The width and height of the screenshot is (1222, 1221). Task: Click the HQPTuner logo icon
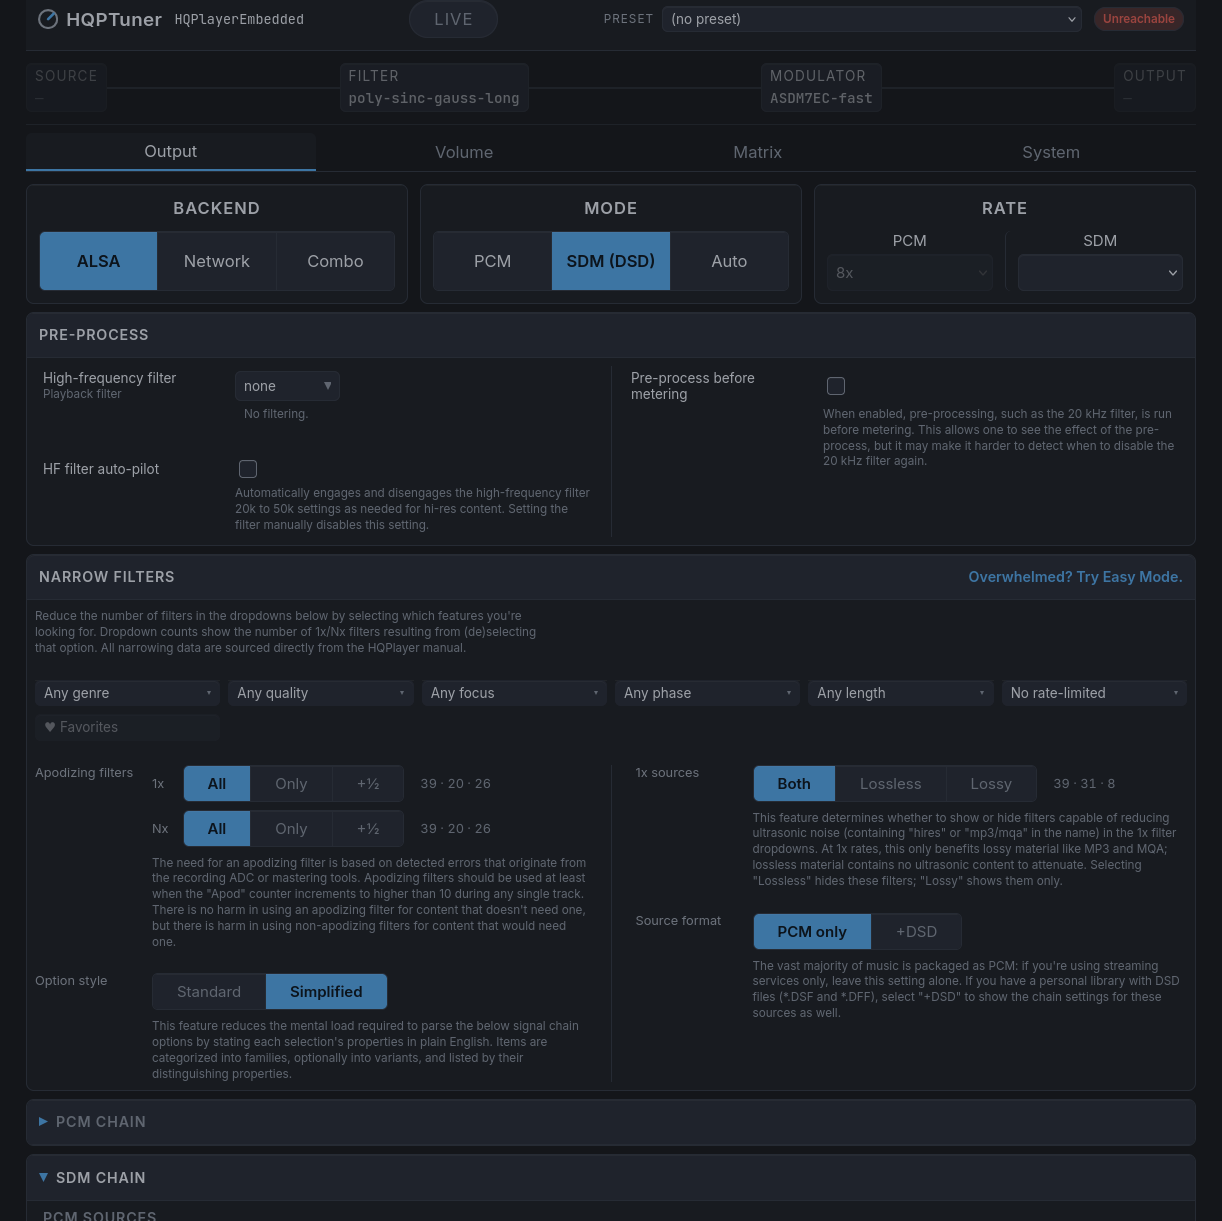click(48, 19)
